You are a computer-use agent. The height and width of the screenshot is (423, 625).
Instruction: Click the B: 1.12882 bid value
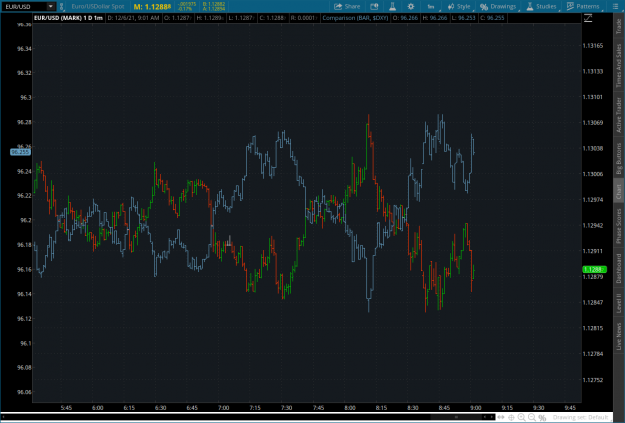coord(214,4)
